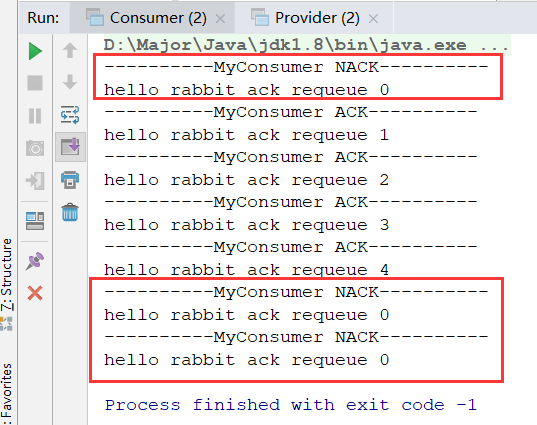Image resolution: width=537 pixels, height=425 pixels.
Task: Click the red X close icon
Action: (35, 293)
